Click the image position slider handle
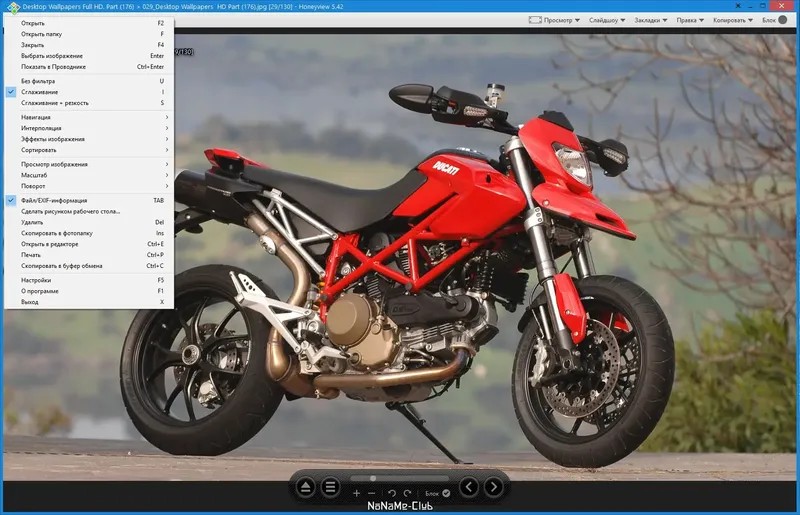The height and width of the screenshot is (515, 800). pos(373,479)
